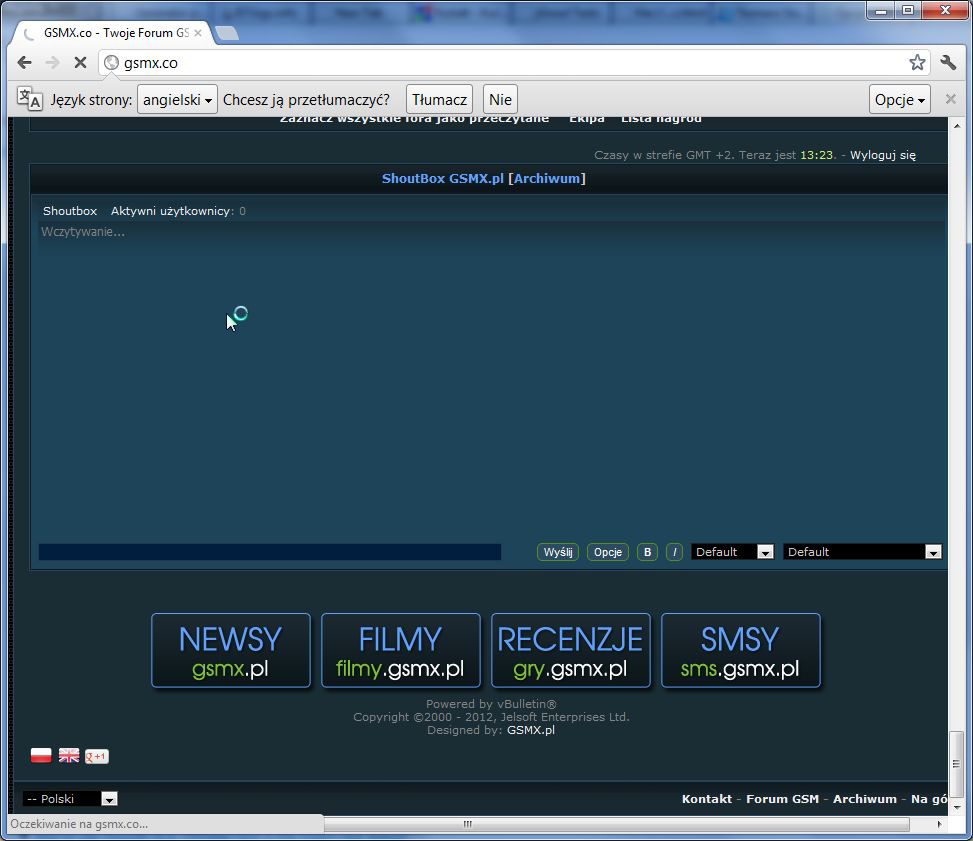Viewport: 973px width, 841px height.
Task: Open a new browser tab
Action: pyautogui.click(x=227, y=34)
